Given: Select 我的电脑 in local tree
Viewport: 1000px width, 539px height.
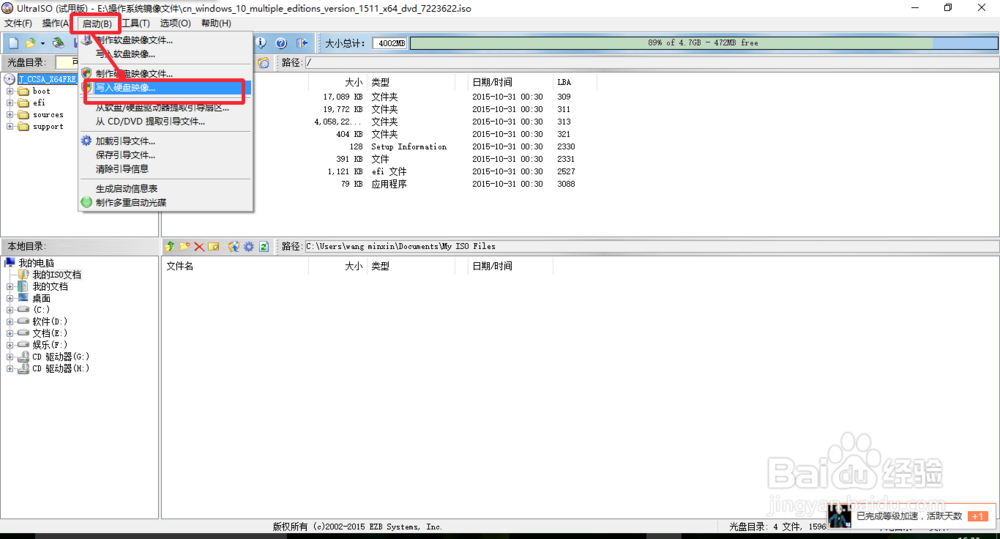Looking at the screenshot, I should click(x=36, y=263).
